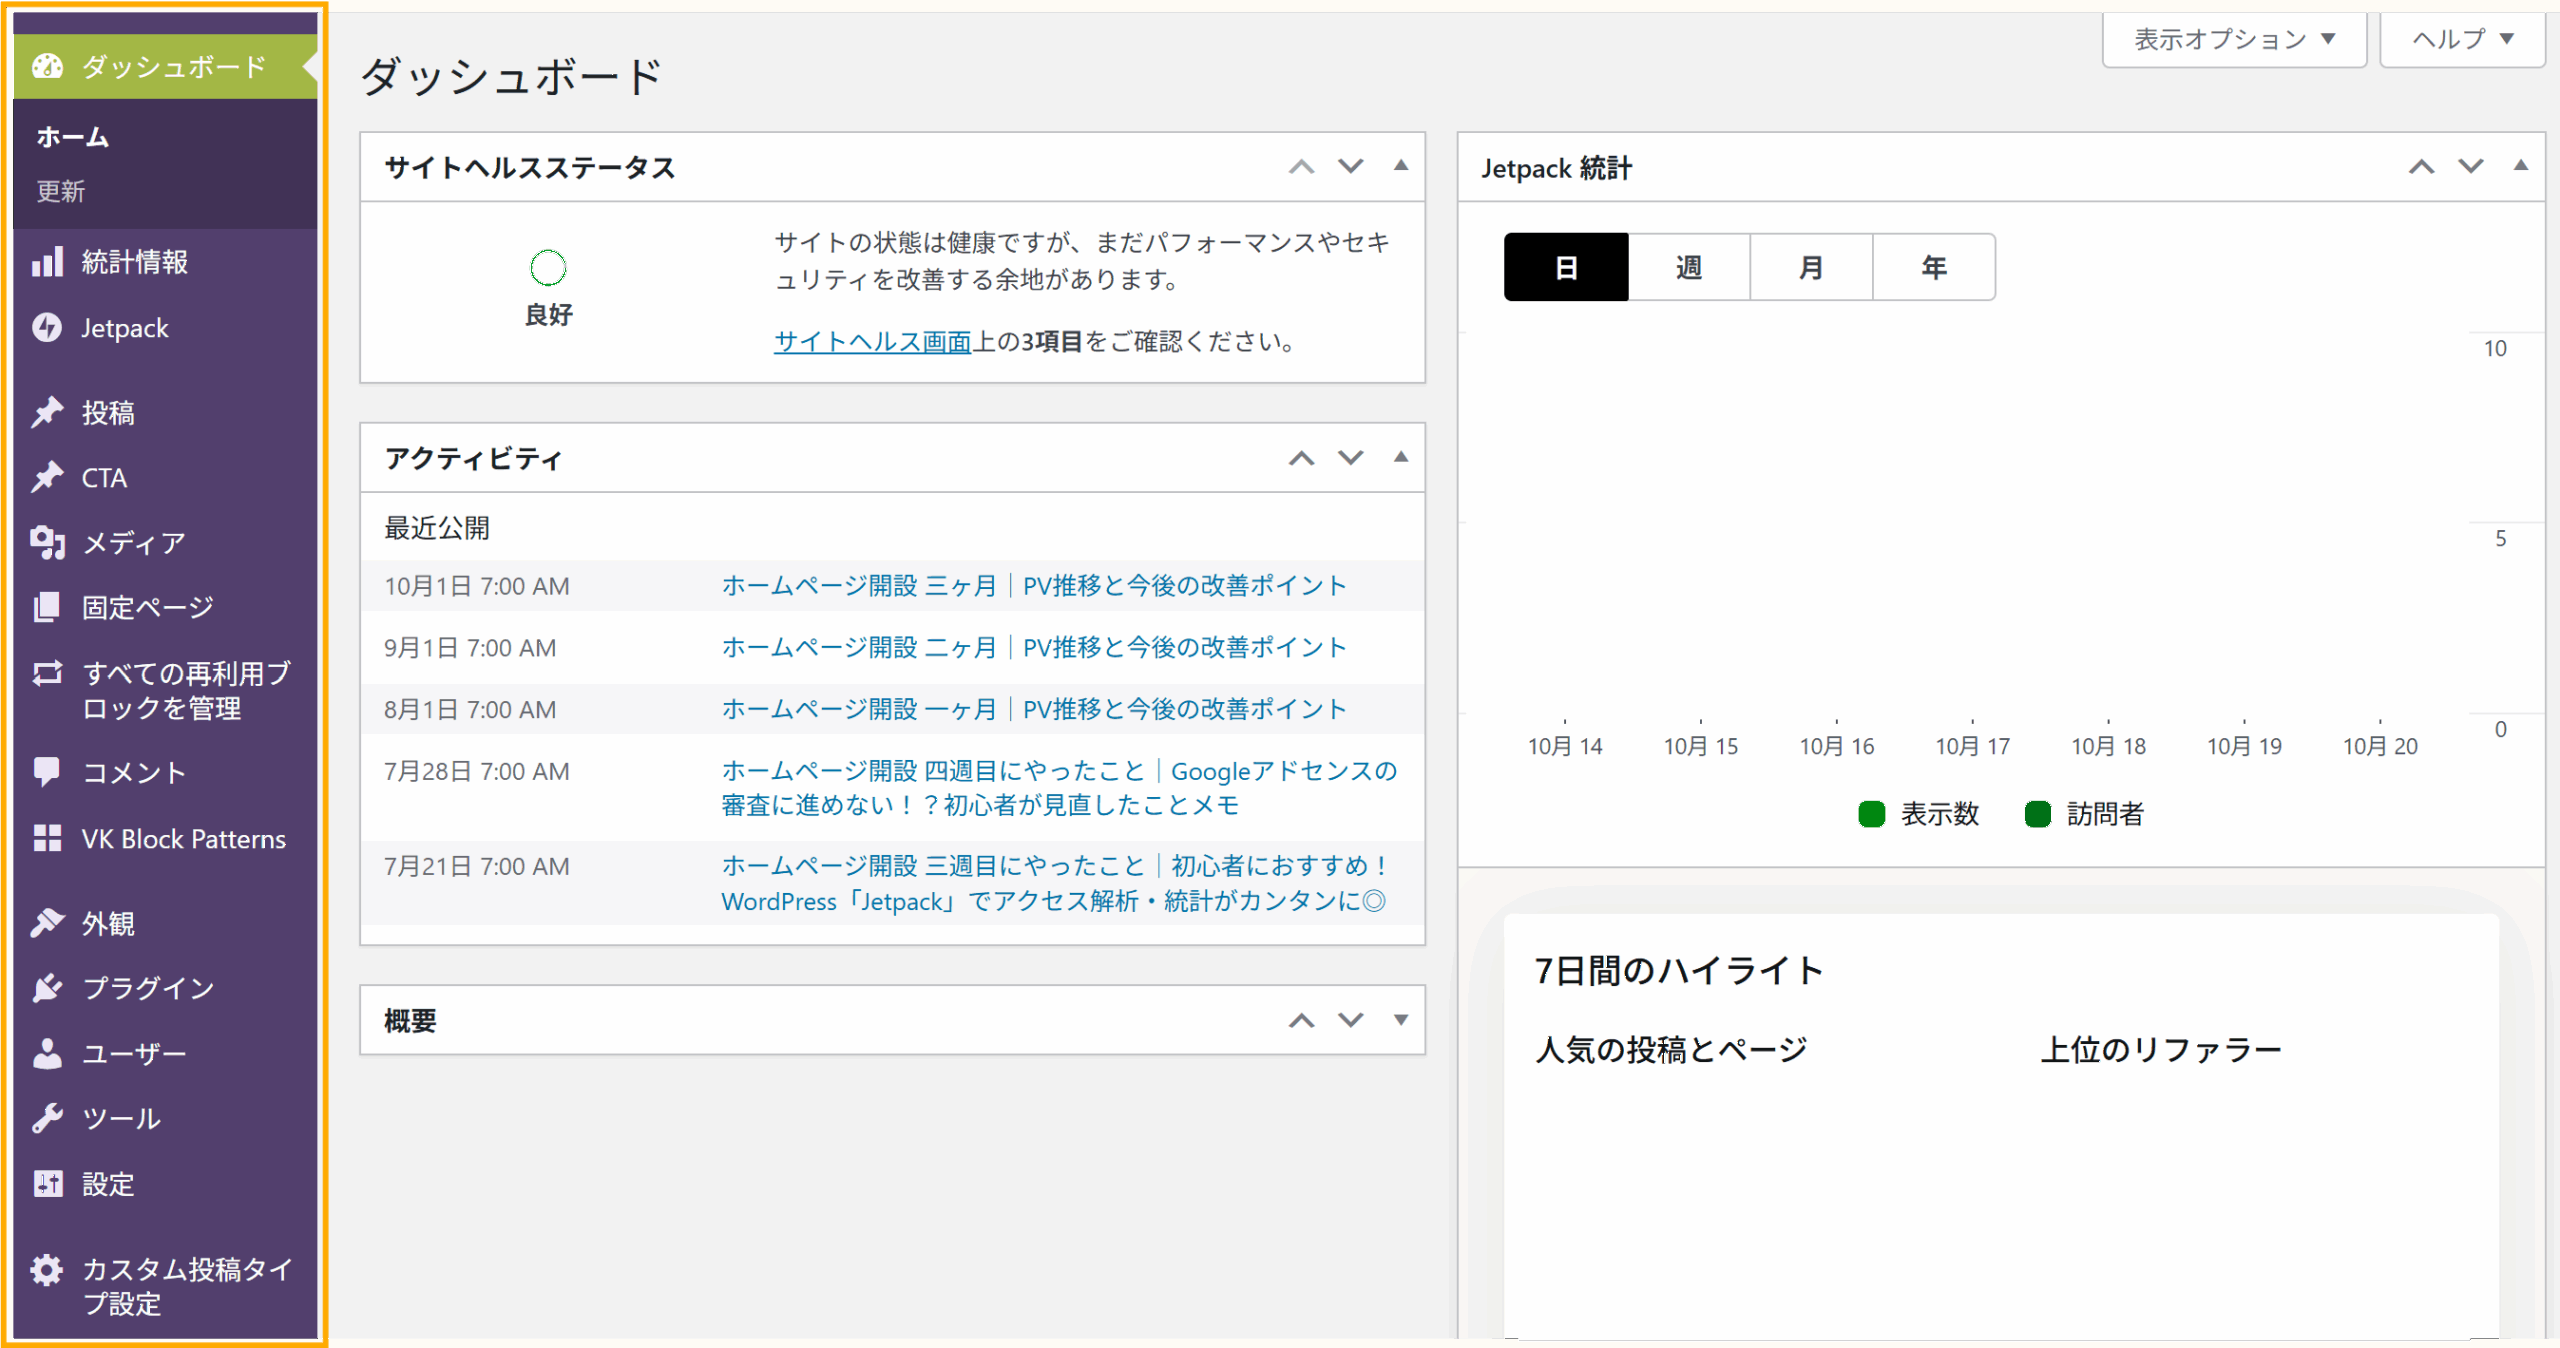The height and width of the screenshot is (1348, 2560).
Task: Click the Jetpack lightning icon in sidebar
Action: coord(47,328)
